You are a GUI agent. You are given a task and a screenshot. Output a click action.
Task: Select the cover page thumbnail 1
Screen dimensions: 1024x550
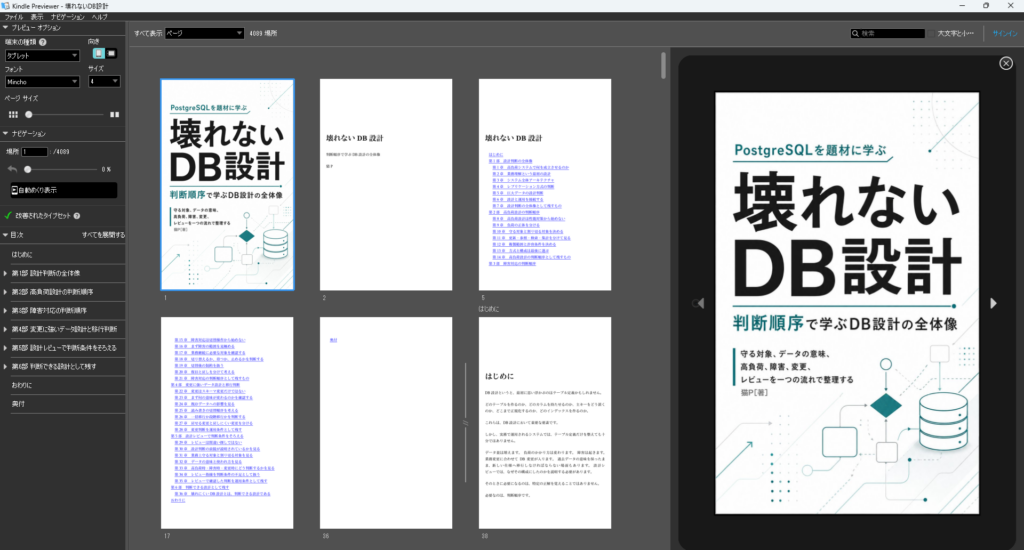click(x=227, y=185)
